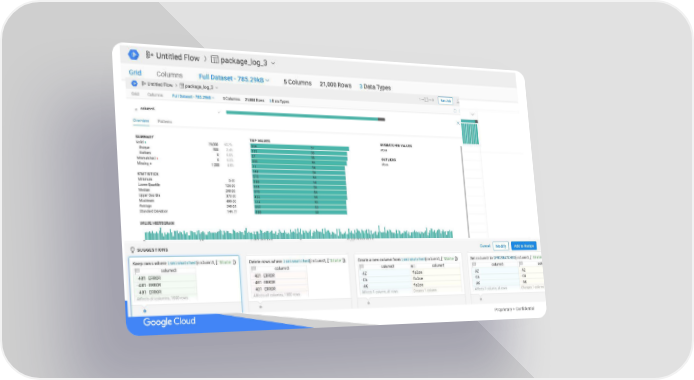
Task: Click the column icon in Delete rows card
Action: 253,268
